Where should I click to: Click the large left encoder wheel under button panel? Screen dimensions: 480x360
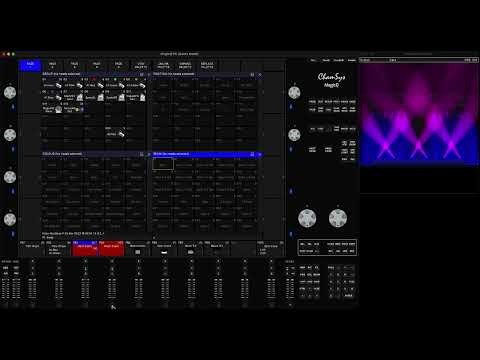[307, 218]
